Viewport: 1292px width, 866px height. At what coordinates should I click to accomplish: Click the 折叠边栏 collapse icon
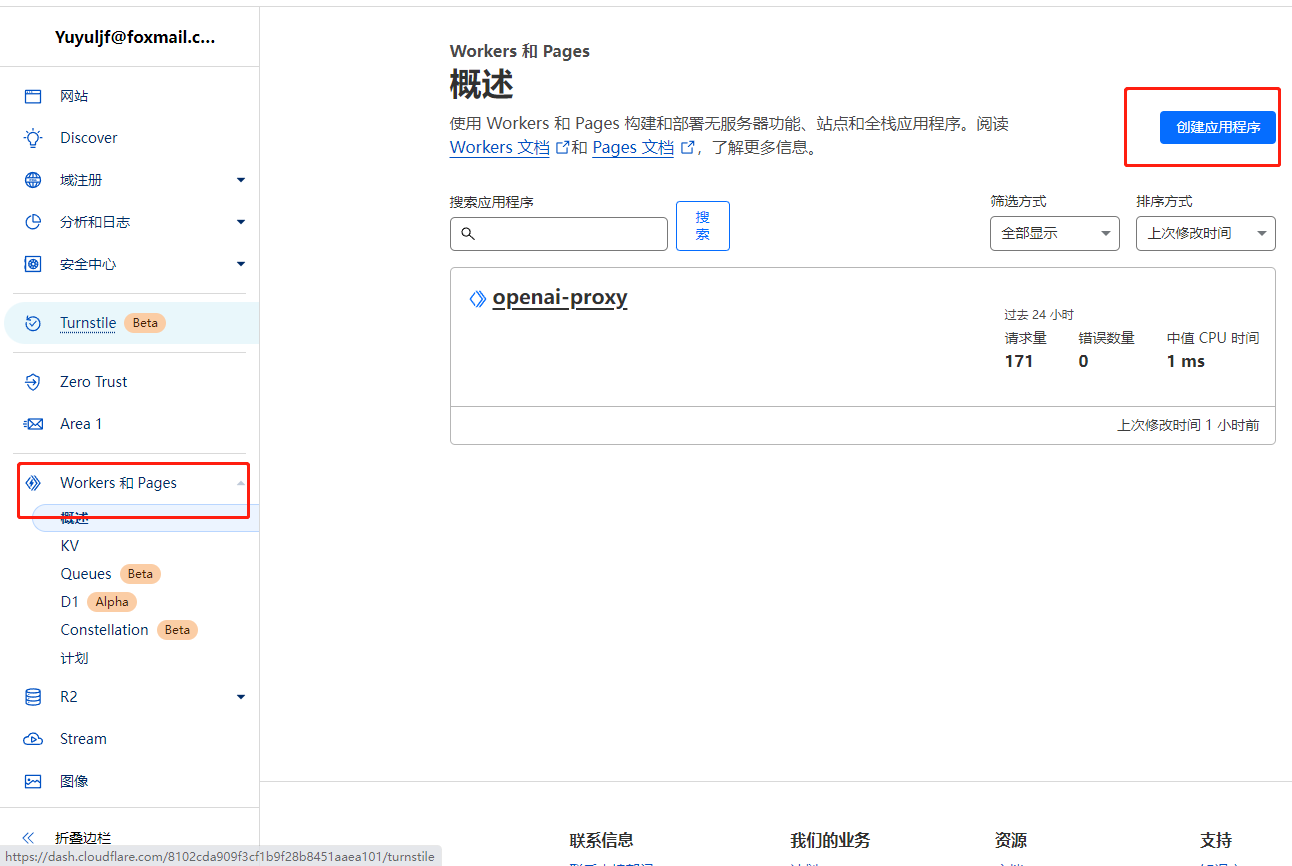(28, 838)
